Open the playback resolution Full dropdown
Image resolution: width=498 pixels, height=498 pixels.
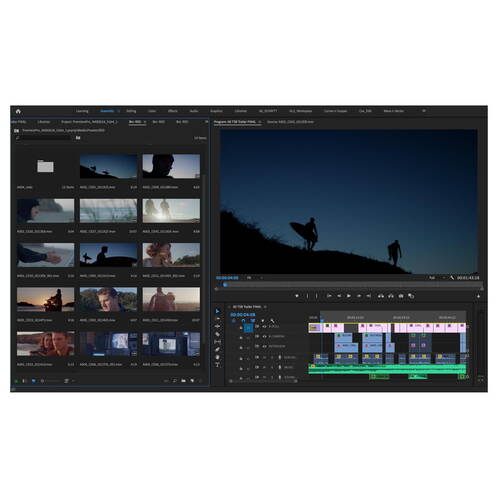coord(437,278)
